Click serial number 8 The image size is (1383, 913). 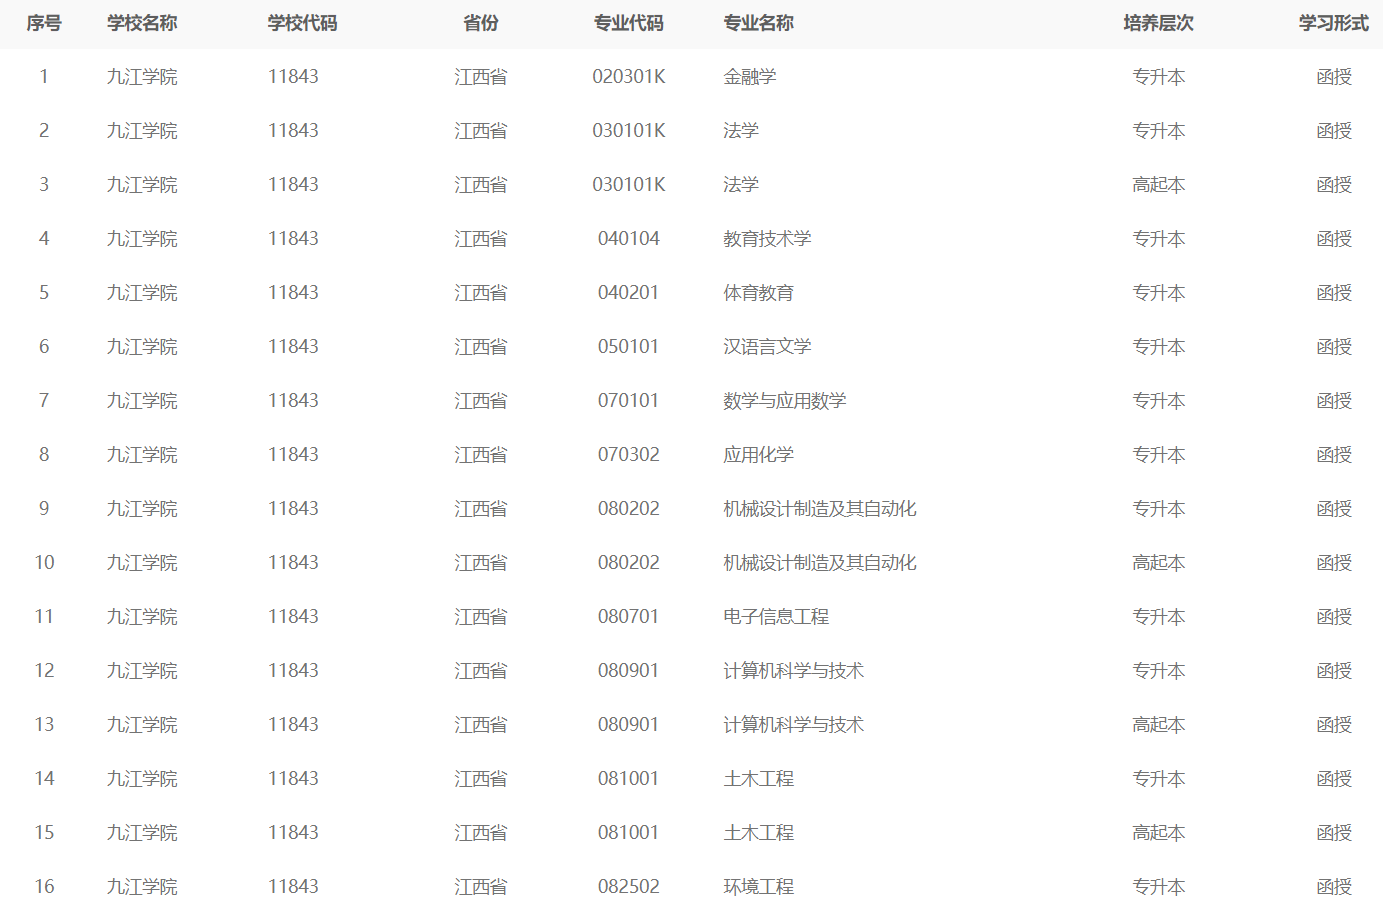44,455
